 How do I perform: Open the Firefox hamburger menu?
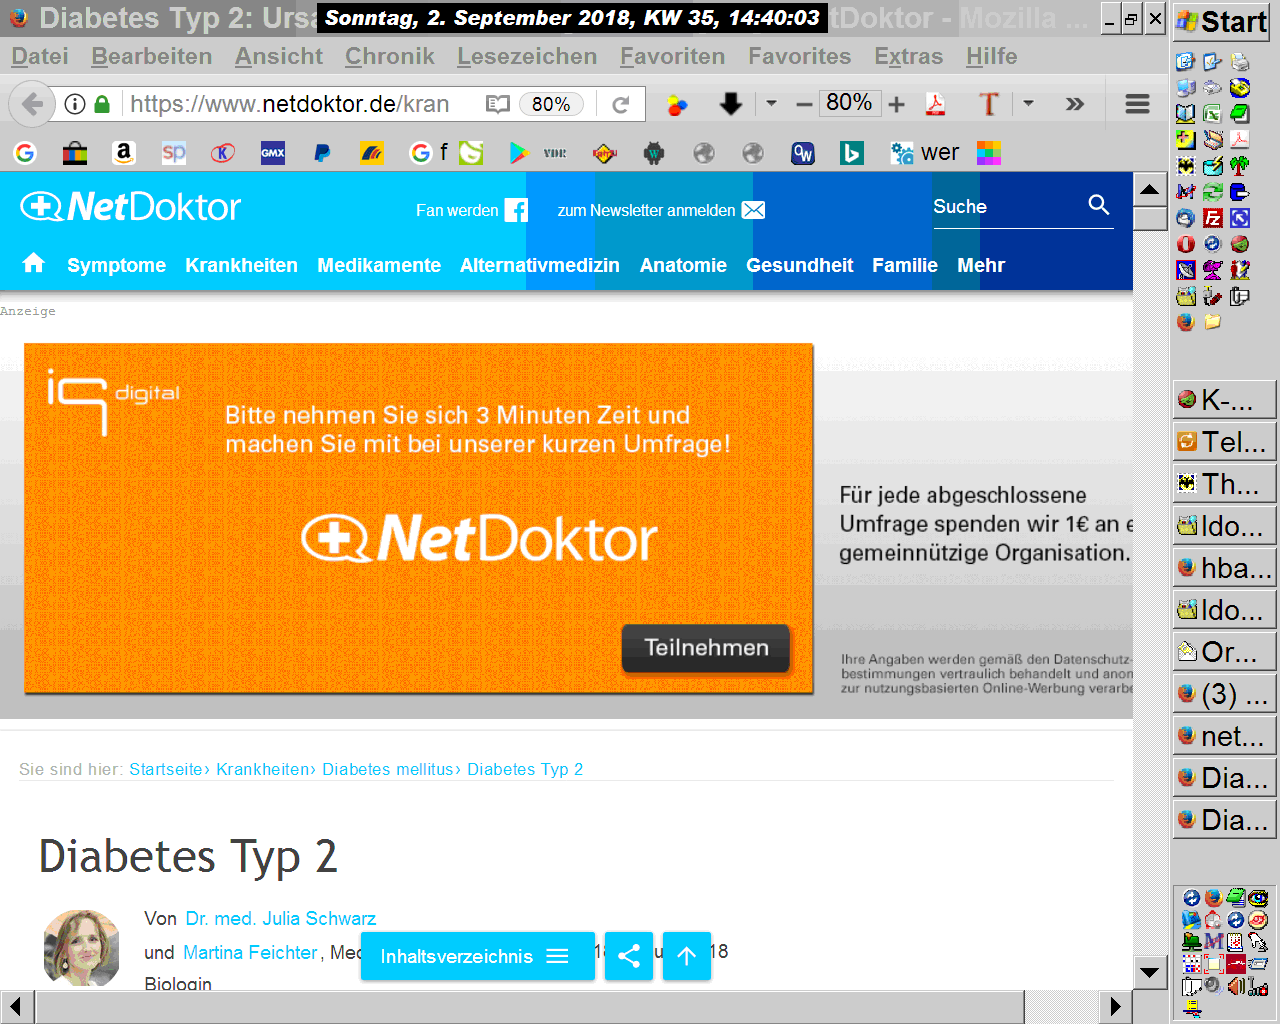click(1137, 104)
